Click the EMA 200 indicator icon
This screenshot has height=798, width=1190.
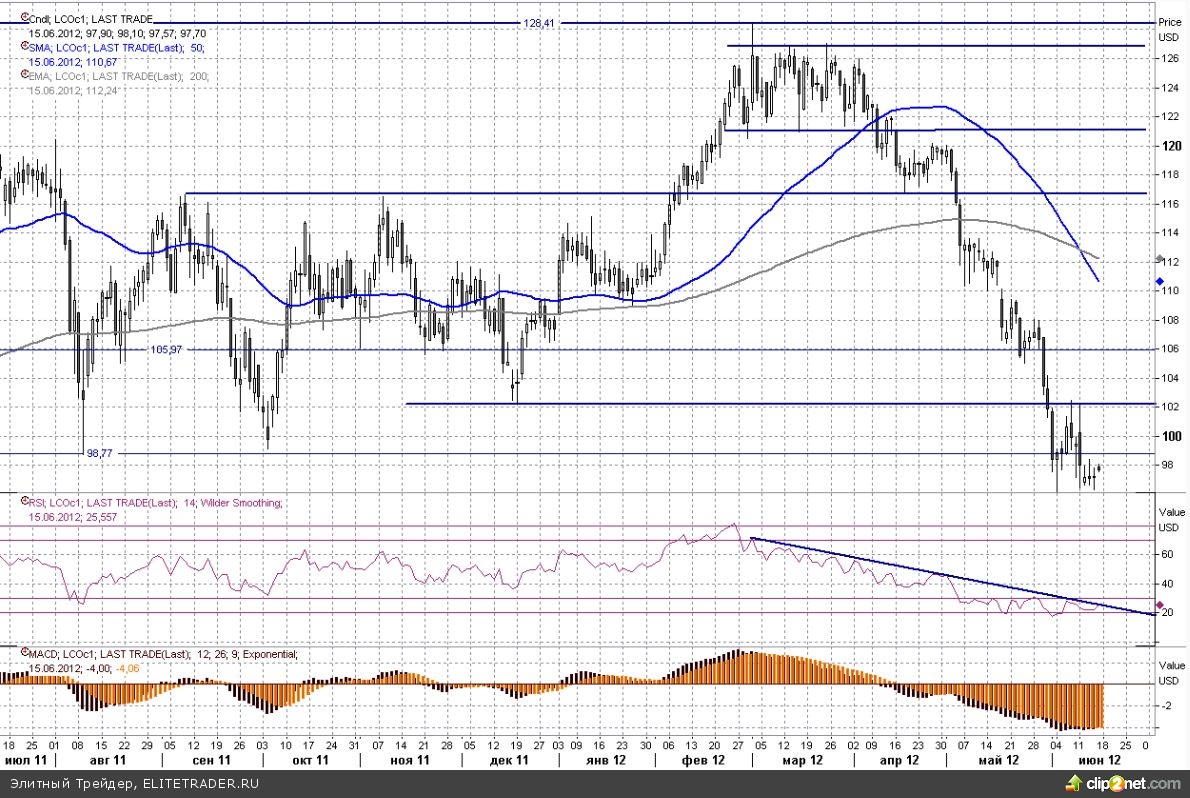point(23,75)
